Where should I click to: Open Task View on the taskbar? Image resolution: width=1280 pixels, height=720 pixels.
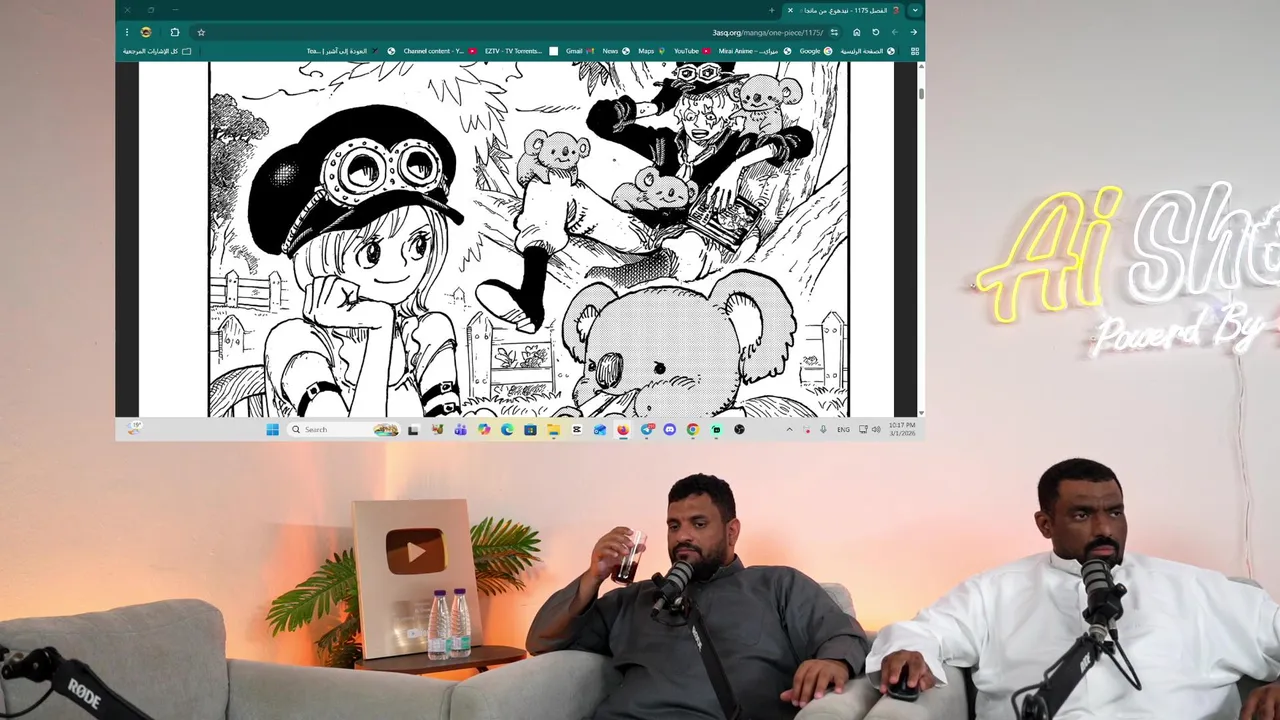pos(412,429)
